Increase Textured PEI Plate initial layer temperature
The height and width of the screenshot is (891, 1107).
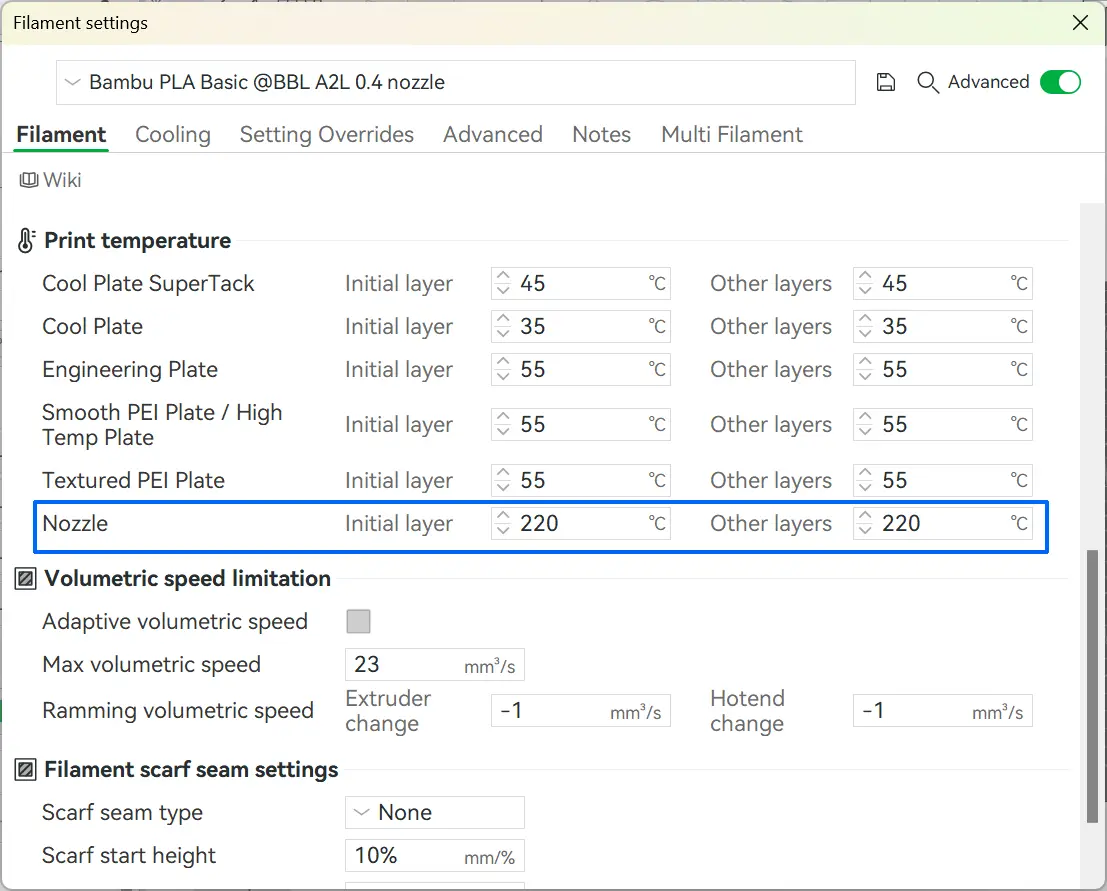pos(503,473)
